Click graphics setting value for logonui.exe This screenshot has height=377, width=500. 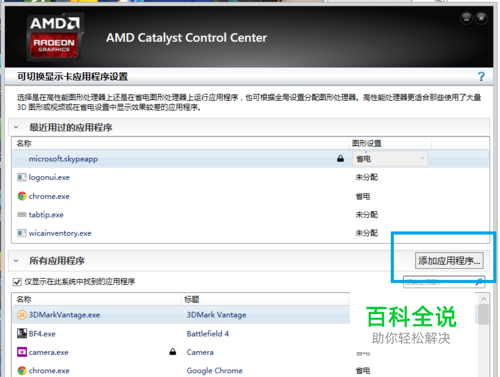(x=366, y=177)
